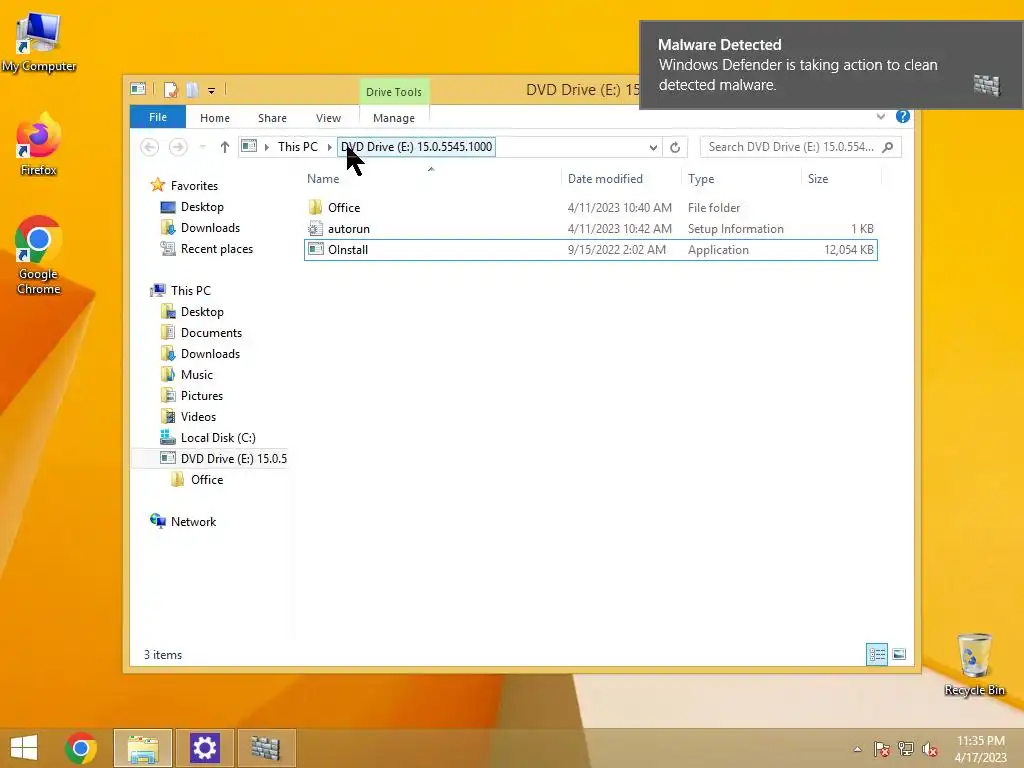Open My Computer desktop shortcut
The width and height of the screenshot is (1024, 768).
coord(39,42)
